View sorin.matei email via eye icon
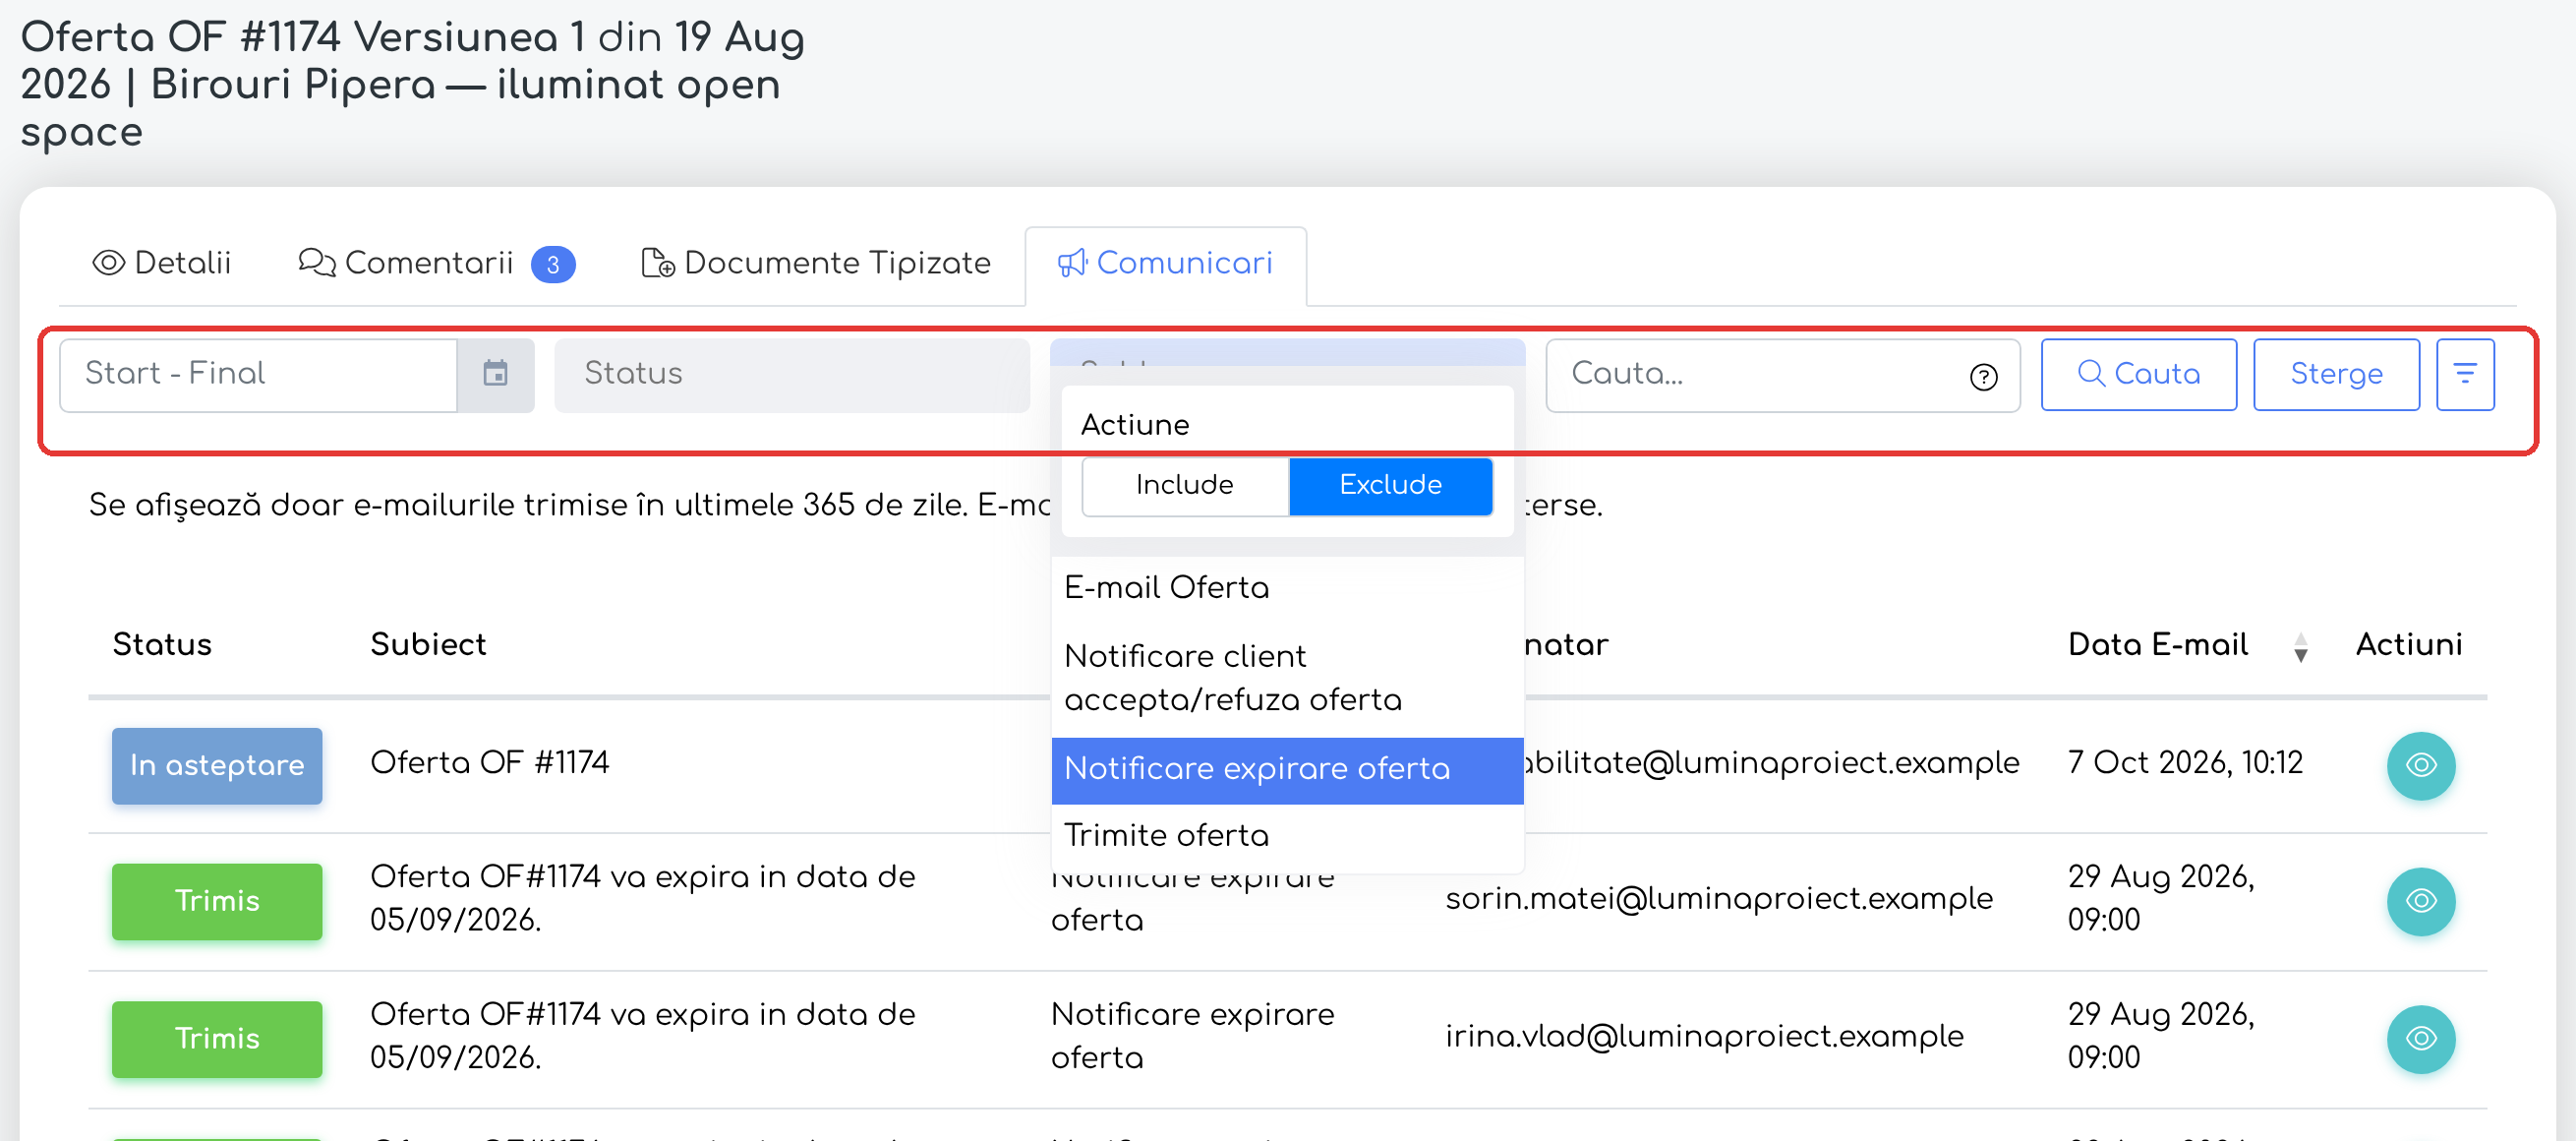2576x1141 pixels. [x=2421, y=901]
